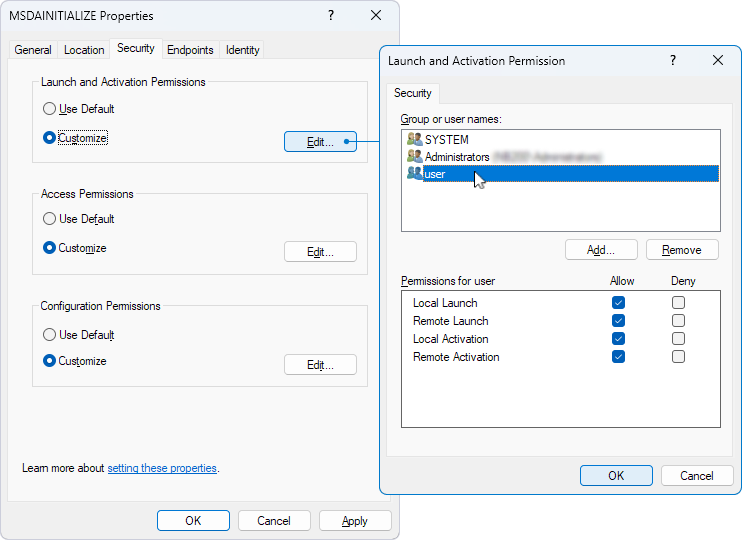
Task: Click OK in Launch and Activation Permission dialog
Action: 616,476
